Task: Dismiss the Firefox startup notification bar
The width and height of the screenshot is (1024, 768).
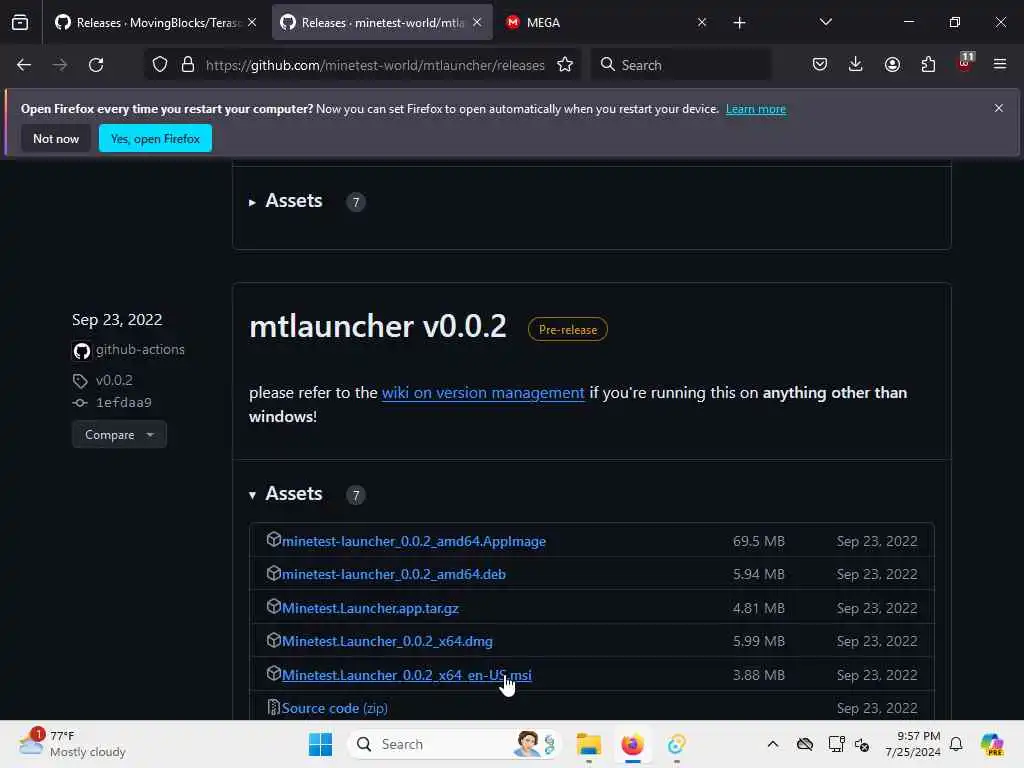Action: click(999, 108)
